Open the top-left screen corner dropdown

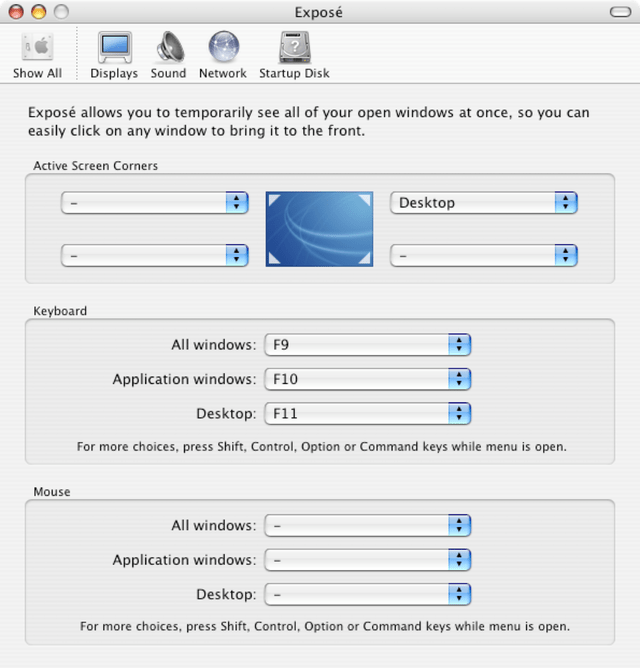[x=155, y=202]
